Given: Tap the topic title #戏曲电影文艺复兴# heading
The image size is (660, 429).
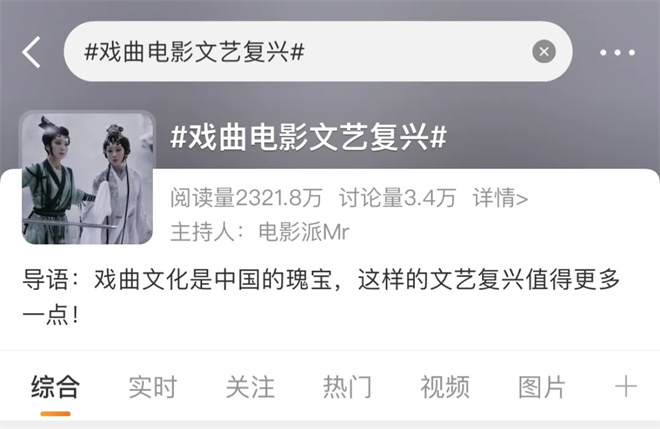Looking at the screenshot, I should 309,138.
